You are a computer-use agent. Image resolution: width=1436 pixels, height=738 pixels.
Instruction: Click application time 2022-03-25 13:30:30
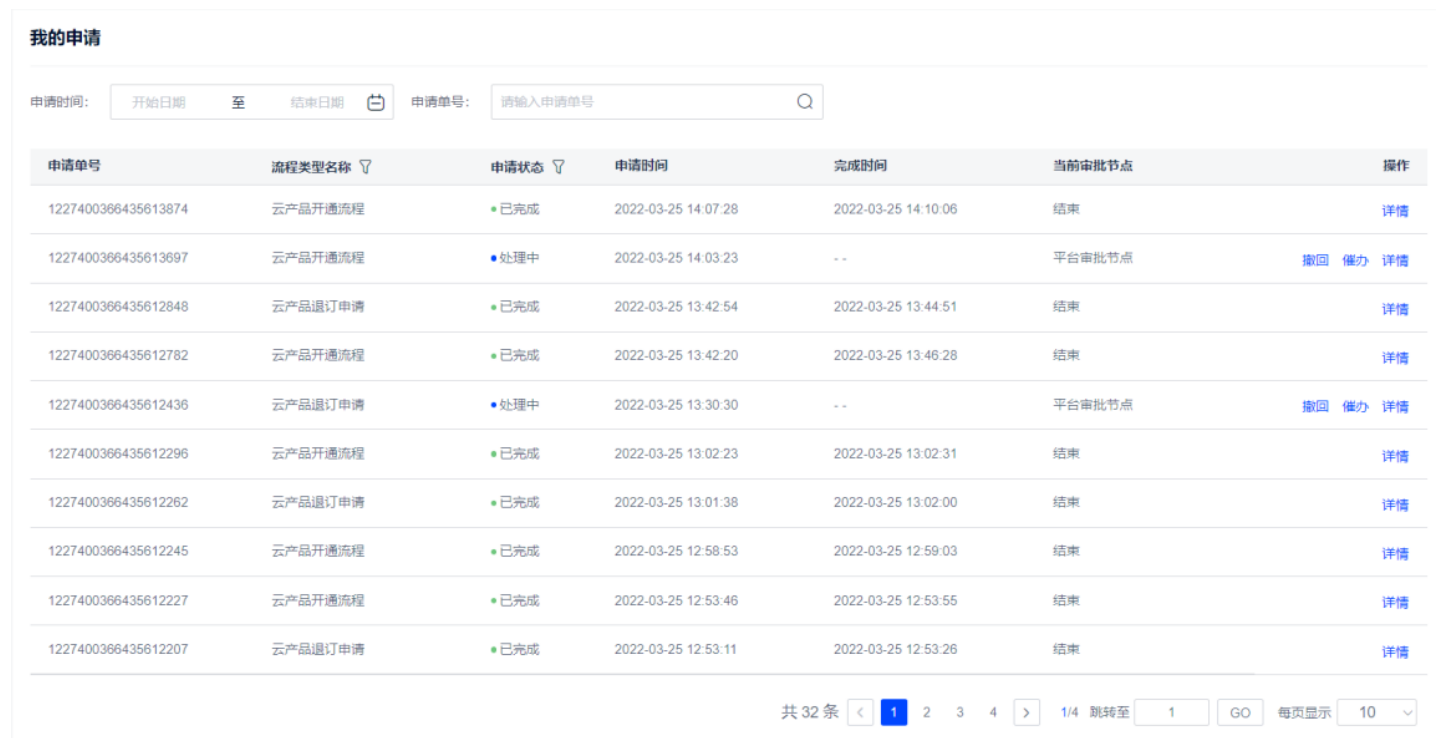coord(676,405)
